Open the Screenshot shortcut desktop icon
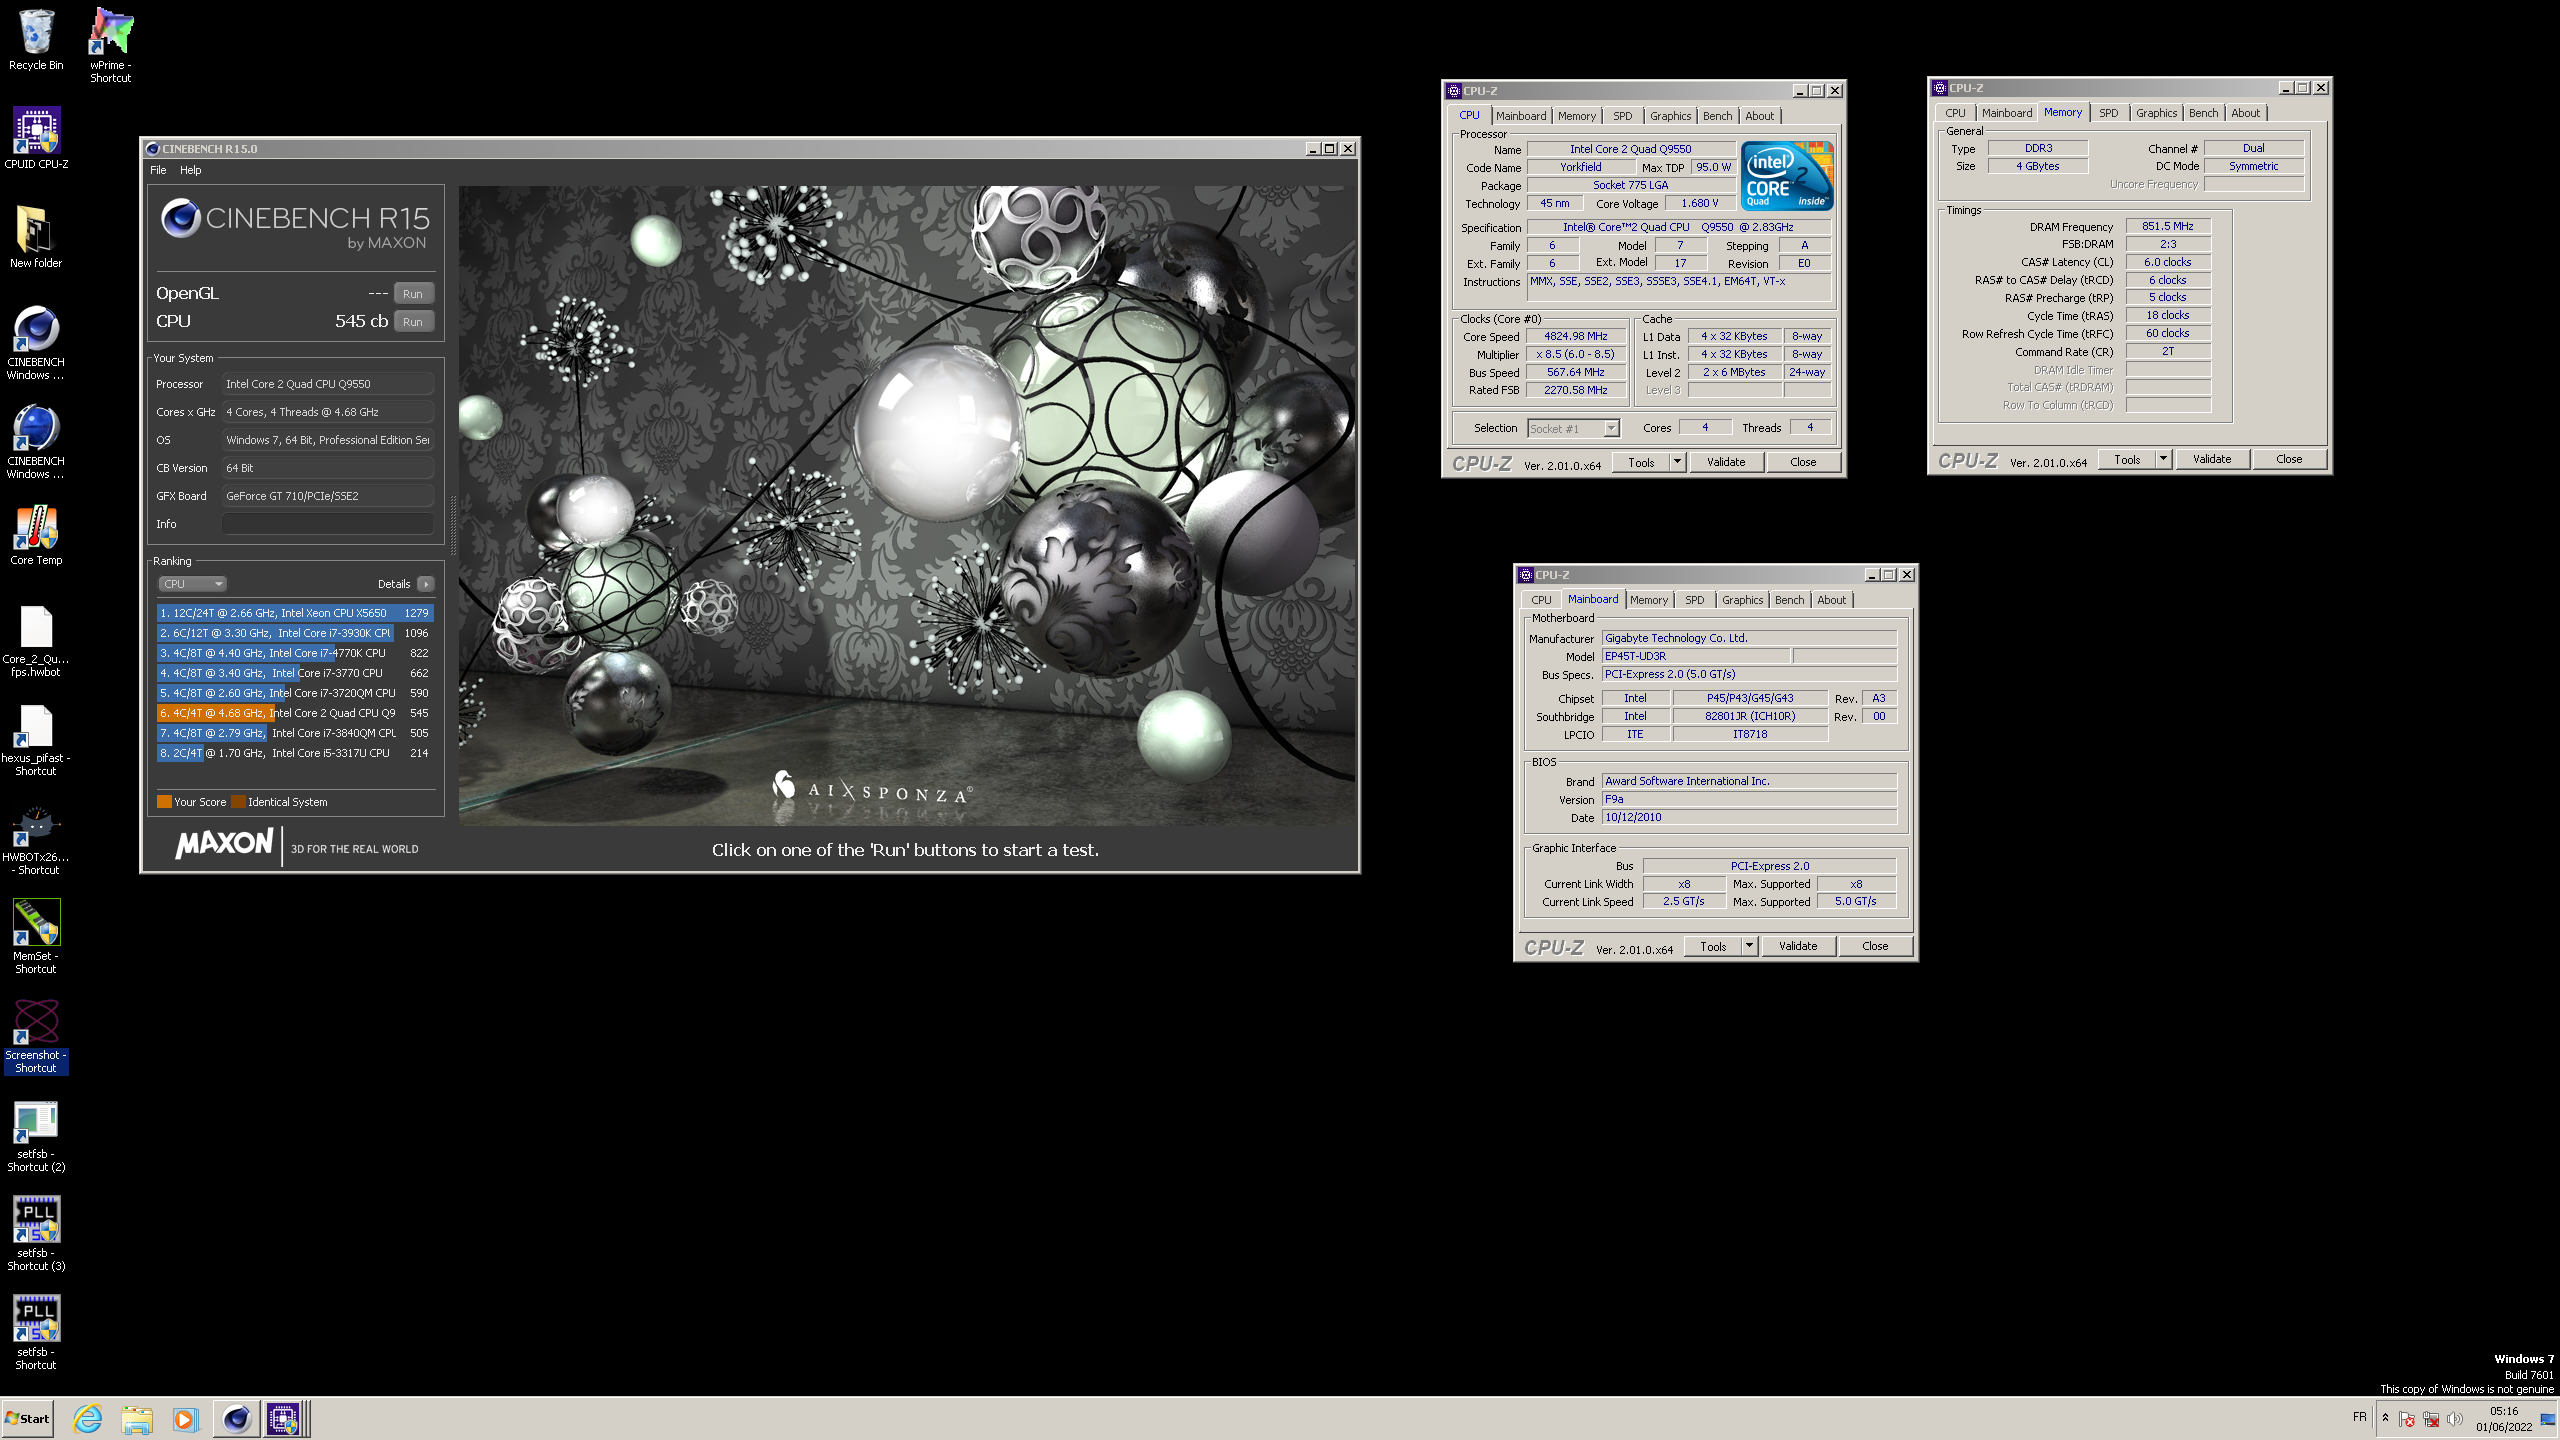2560x1440 pixels. point(36,1036)
